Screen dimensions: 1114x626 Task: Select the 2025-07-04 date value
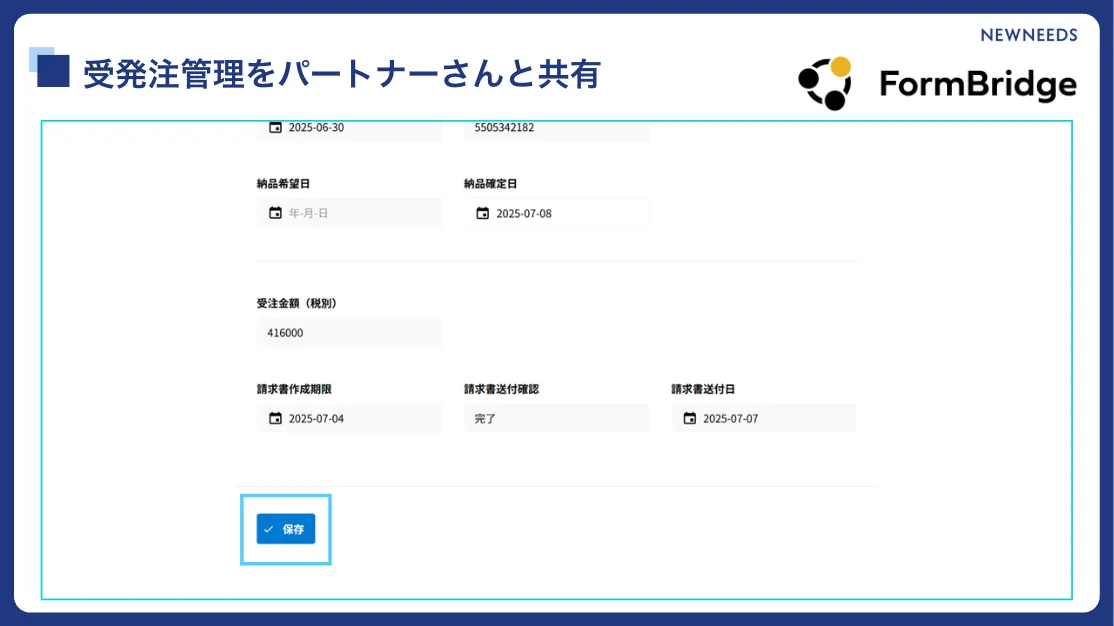tap(316, 418)
